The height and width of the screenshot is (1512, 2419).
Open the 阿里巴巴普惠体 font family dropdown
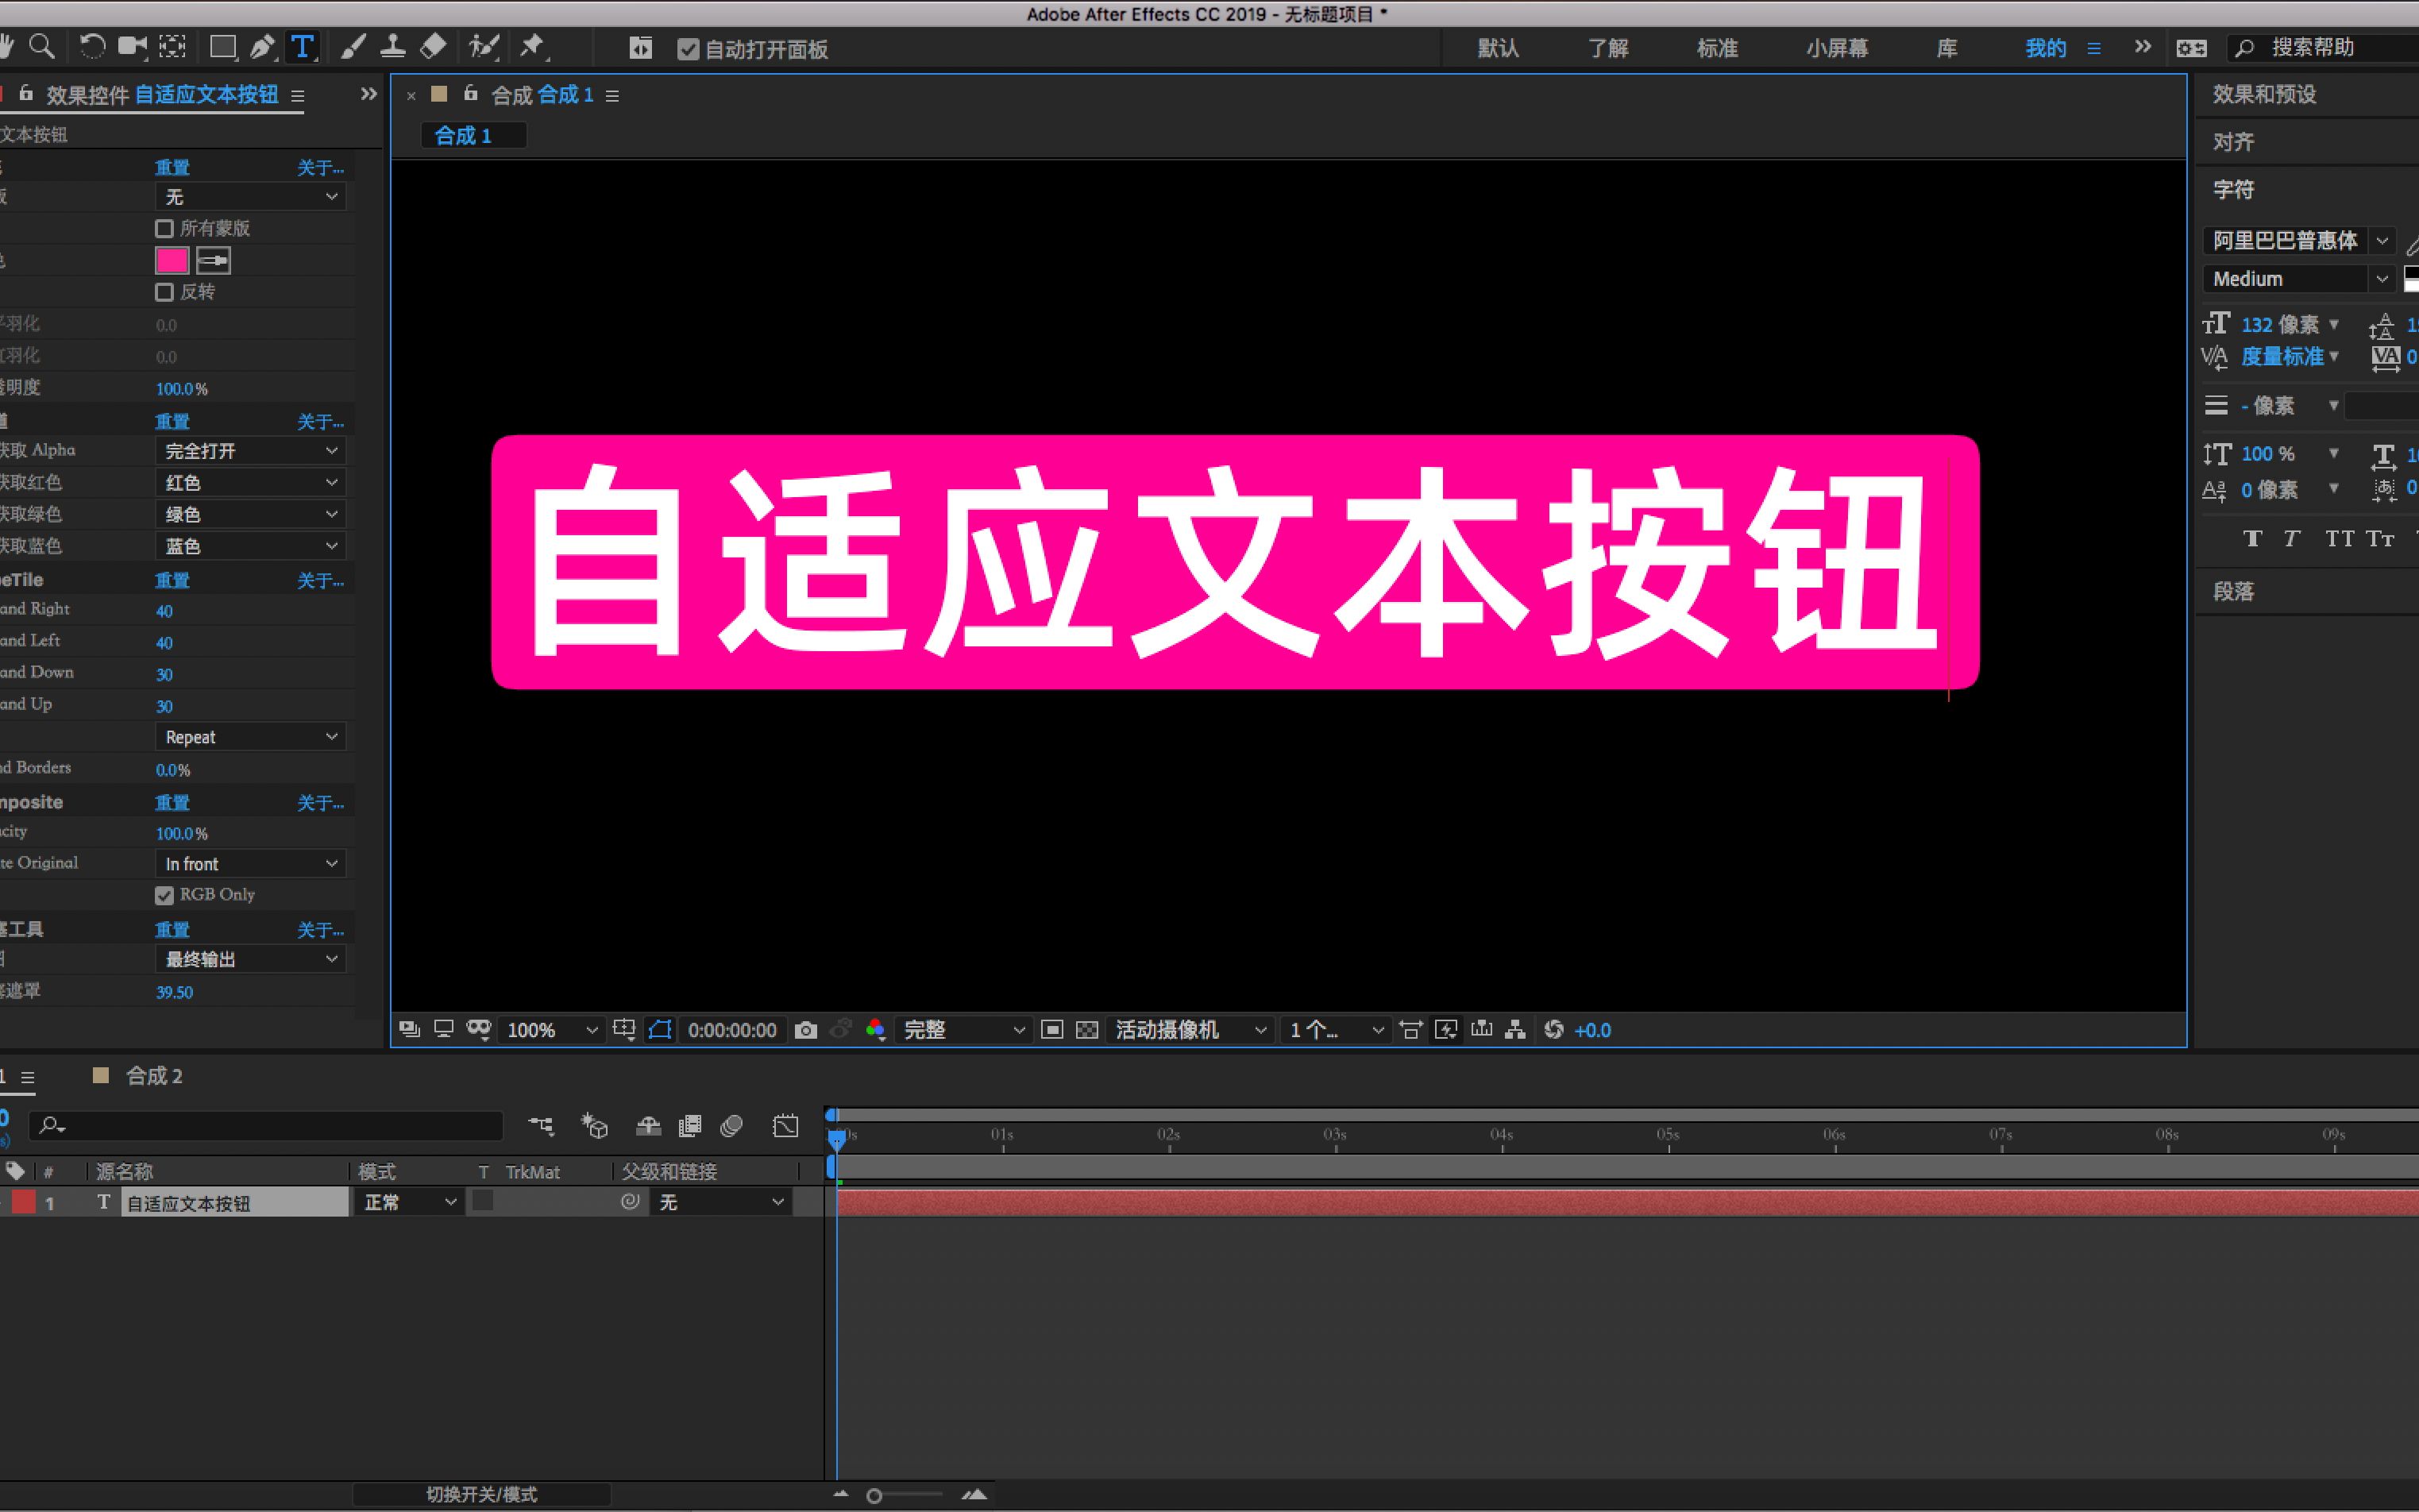point(2382,241)
